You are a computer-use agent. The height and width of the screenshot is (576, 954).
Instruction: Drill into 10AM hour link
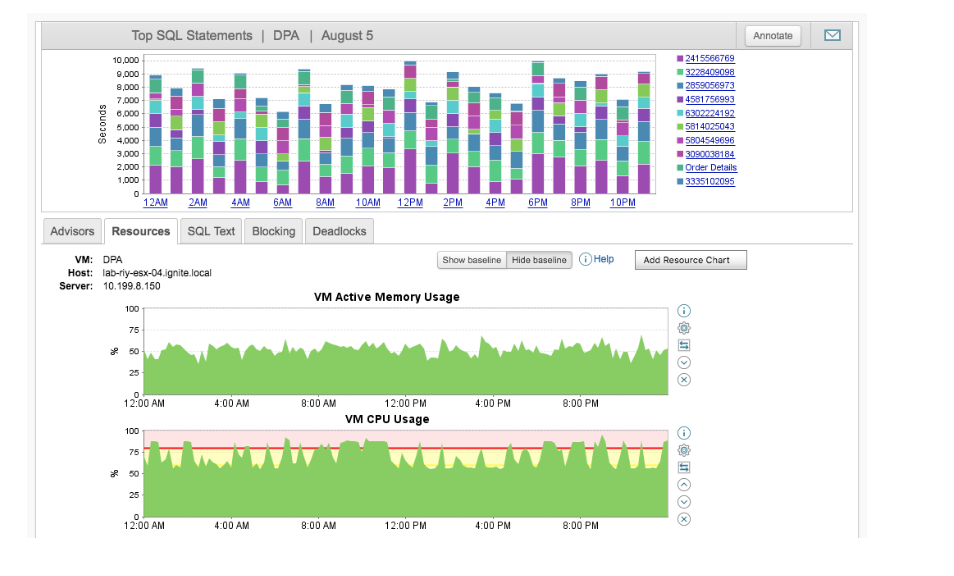[368, 203]
